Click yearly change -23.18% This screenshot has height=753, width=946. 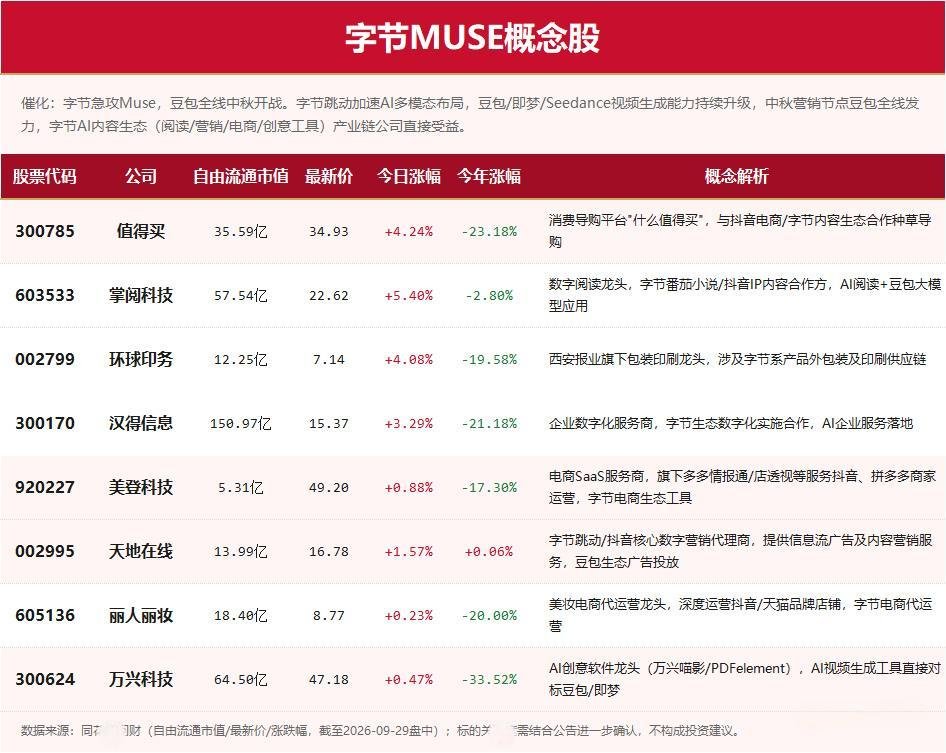[x=489, y=232]
